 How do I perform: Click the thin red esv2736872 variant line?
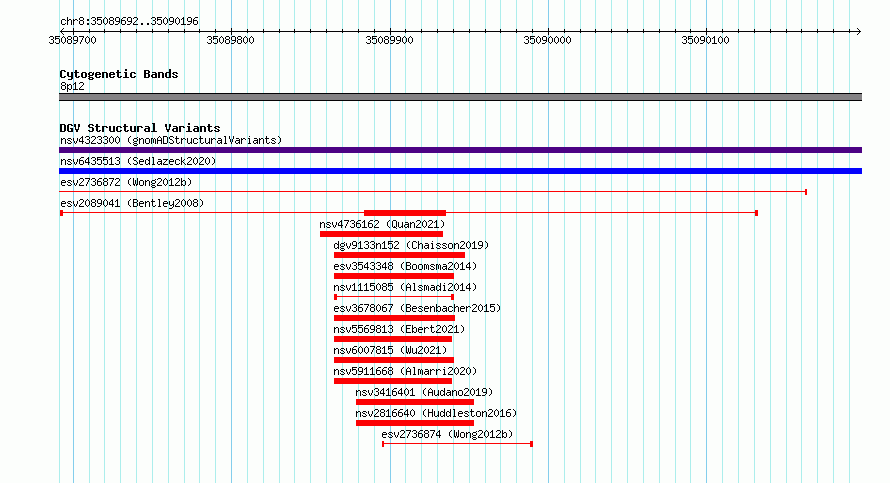[433, 192]
